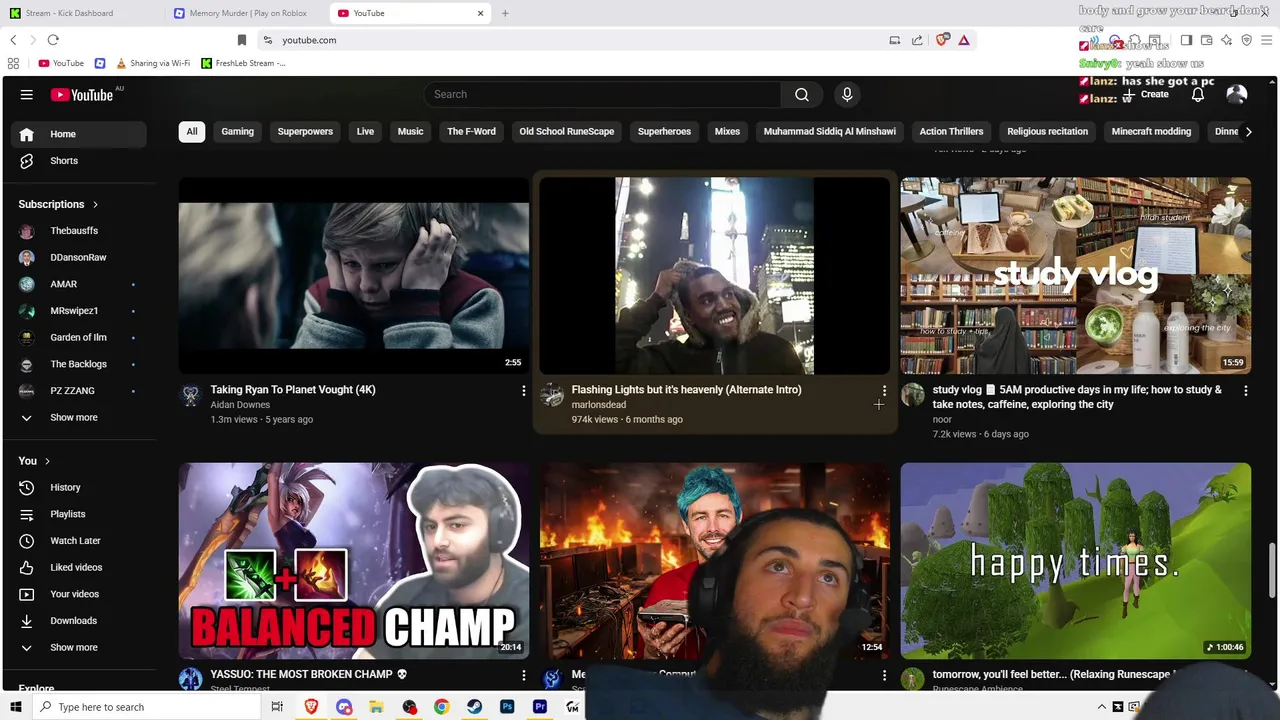Click the browser reload button

click(53, 40)
